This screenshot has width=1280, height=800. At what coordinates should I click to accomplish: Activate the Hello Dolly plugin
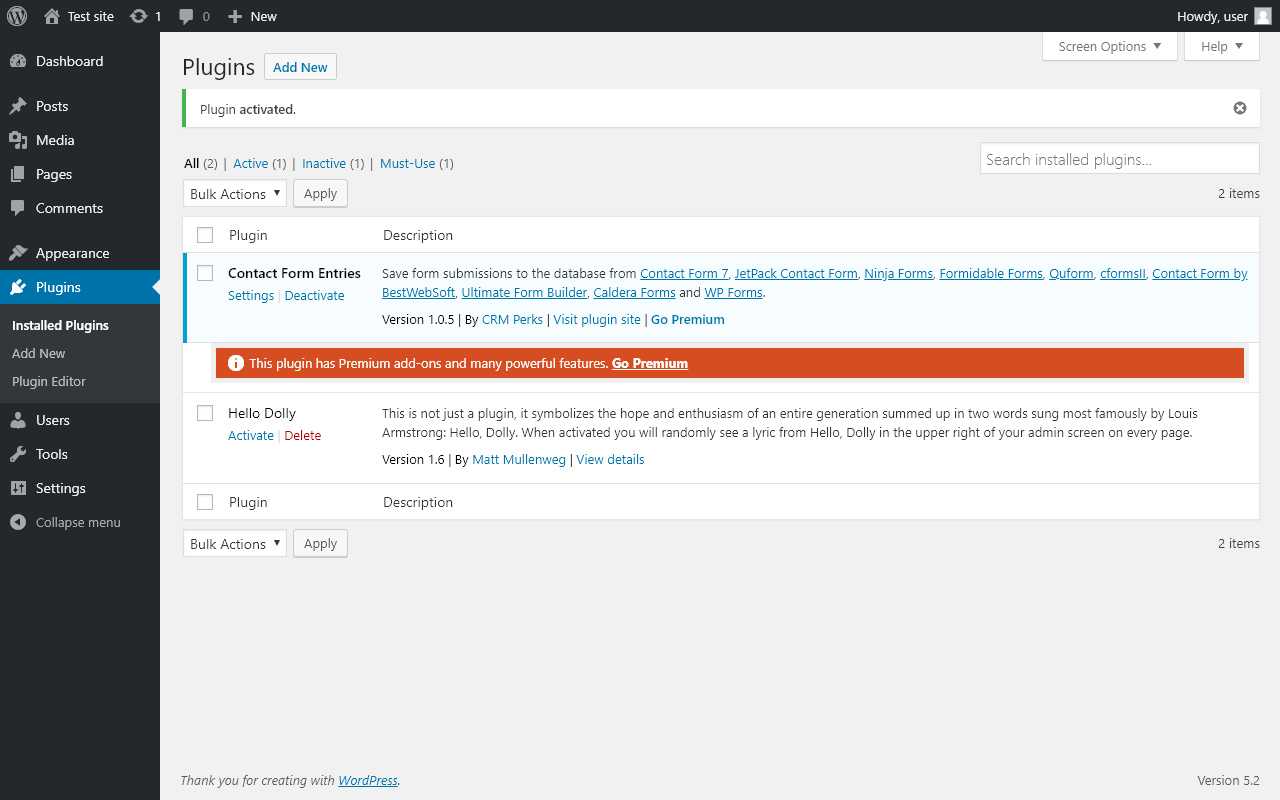point(251,435)
